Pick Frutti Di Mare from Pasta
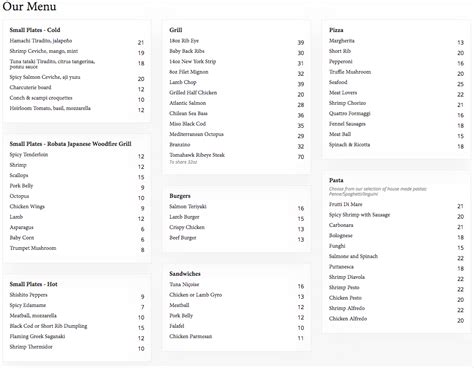This screenshot has height=368, width=474. click(346, 204)
